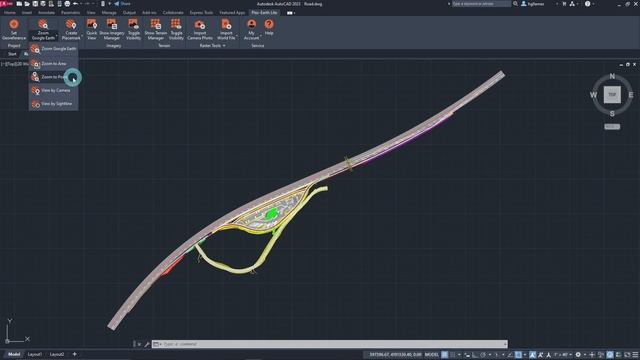The image size is (640, 360).
Task: Switch to the Collaborate ribbon tab
Action: (173, 13)
